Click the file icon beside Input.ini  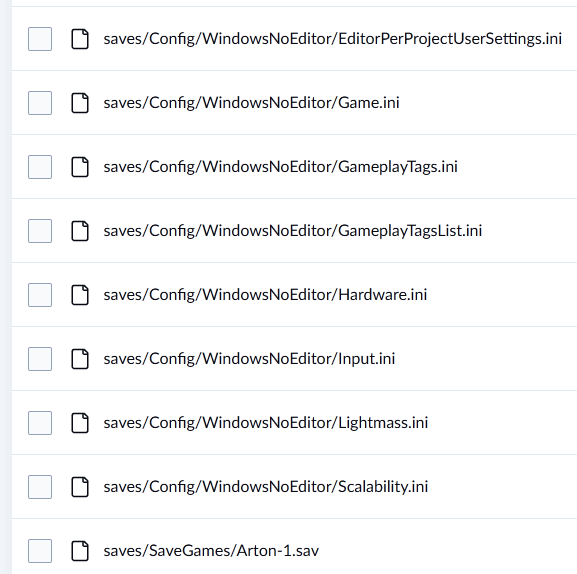coord(80,359)
